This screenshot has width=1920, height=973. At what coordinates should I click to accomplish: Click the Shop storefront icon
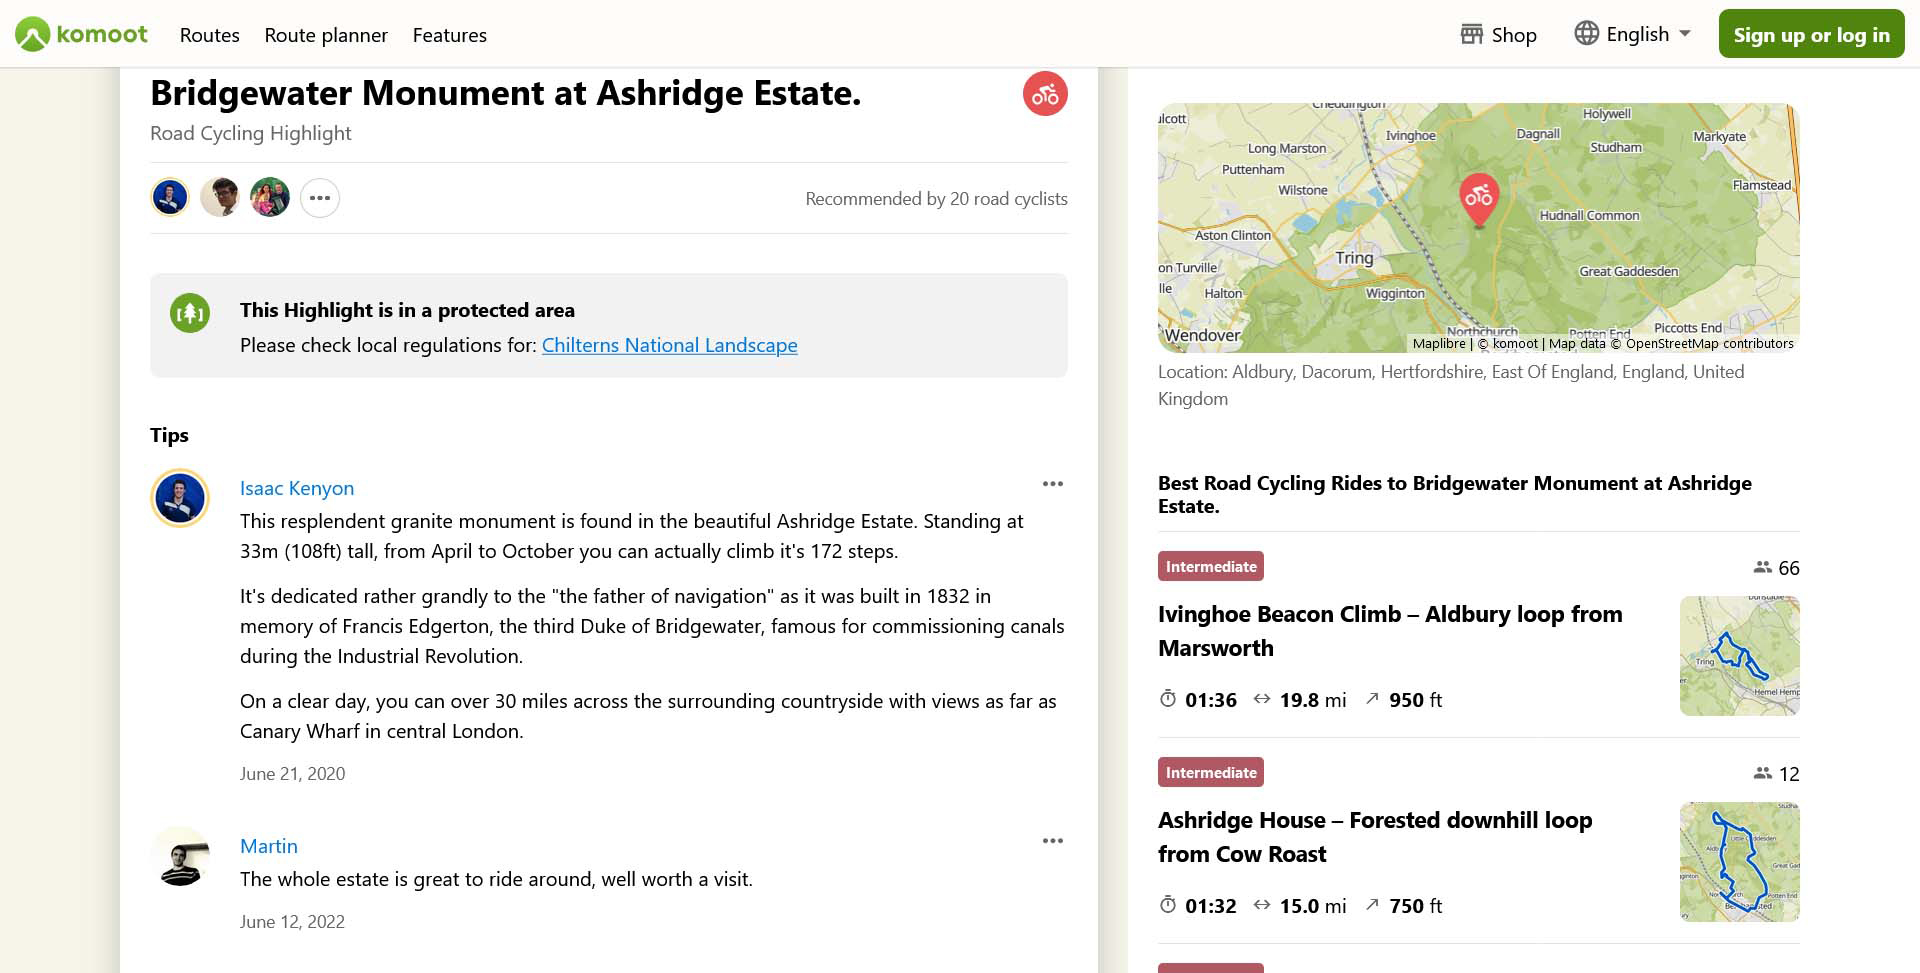click(1471, 35)
